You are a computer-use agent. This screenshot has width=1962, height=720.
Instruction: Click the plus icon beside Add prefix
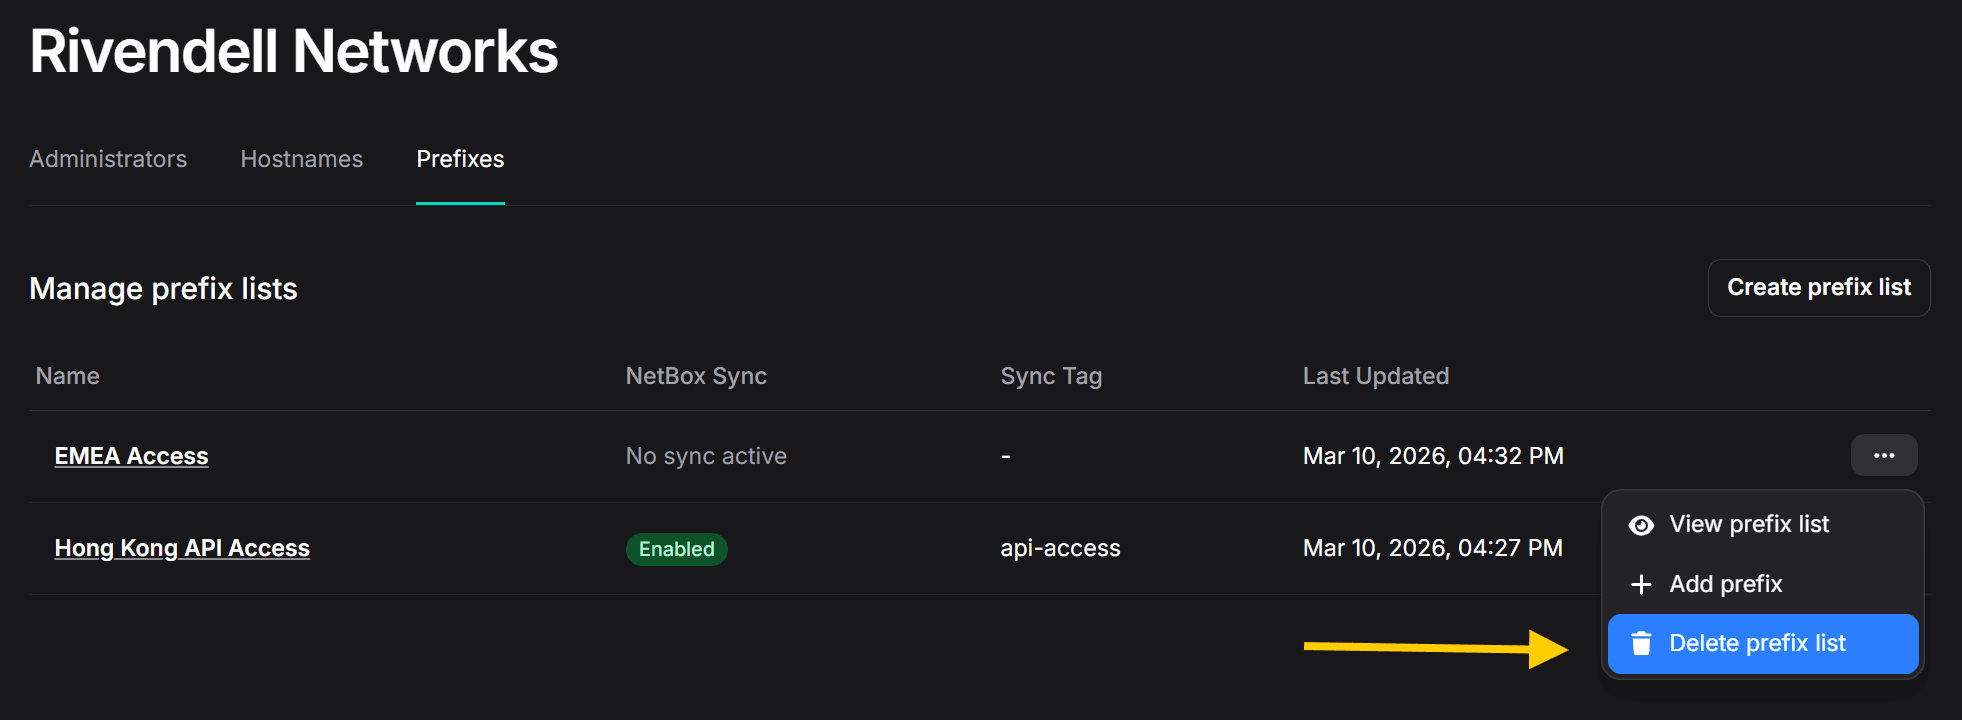tap(1641, 584)
